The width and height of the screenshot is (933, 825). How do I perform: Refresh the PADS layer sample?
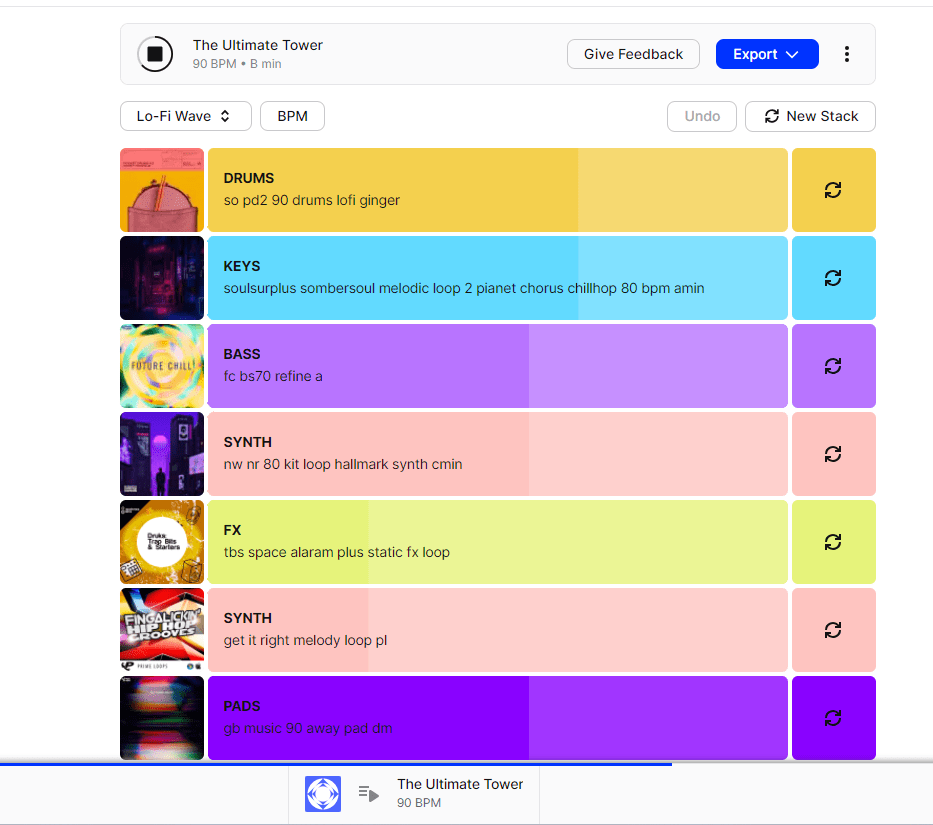point(834,718)
